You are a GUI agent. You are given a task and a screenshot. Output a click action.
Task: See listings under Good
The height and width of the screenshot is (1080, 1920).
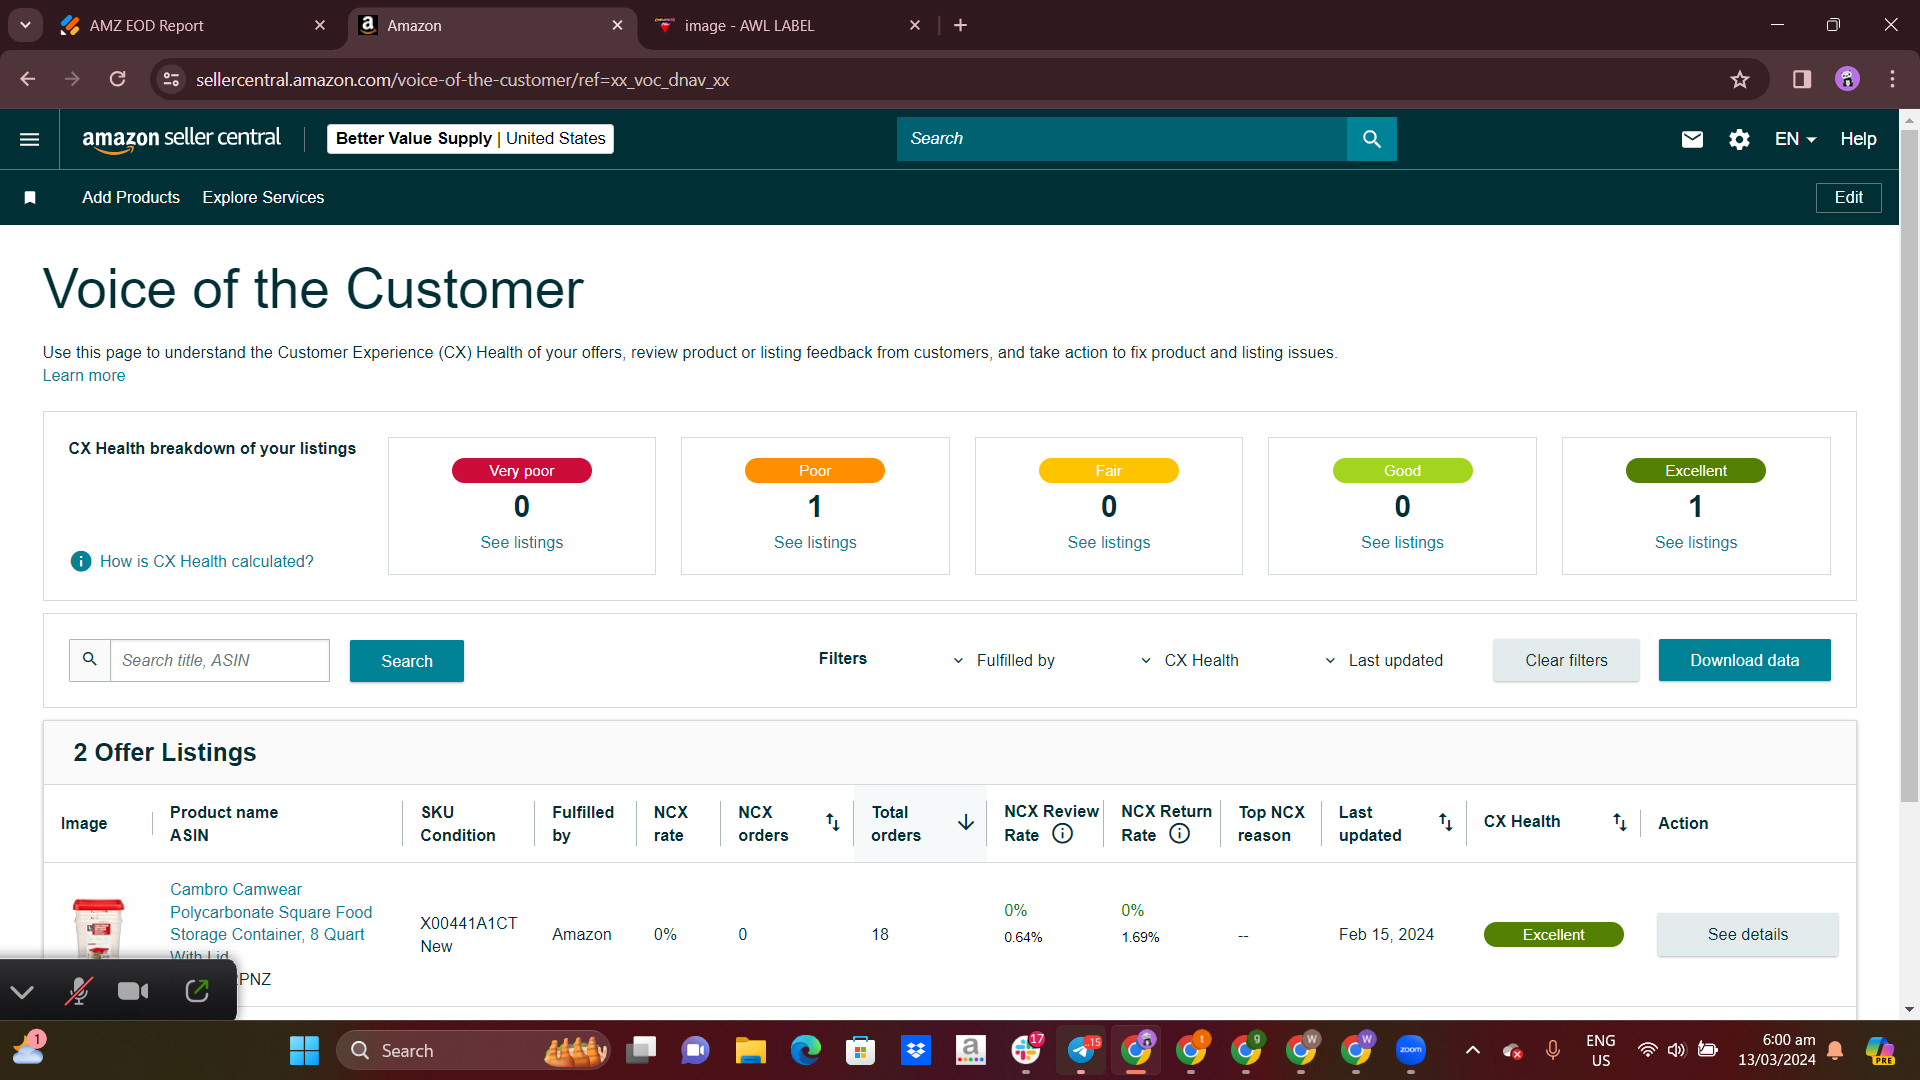coord(1402,543)
